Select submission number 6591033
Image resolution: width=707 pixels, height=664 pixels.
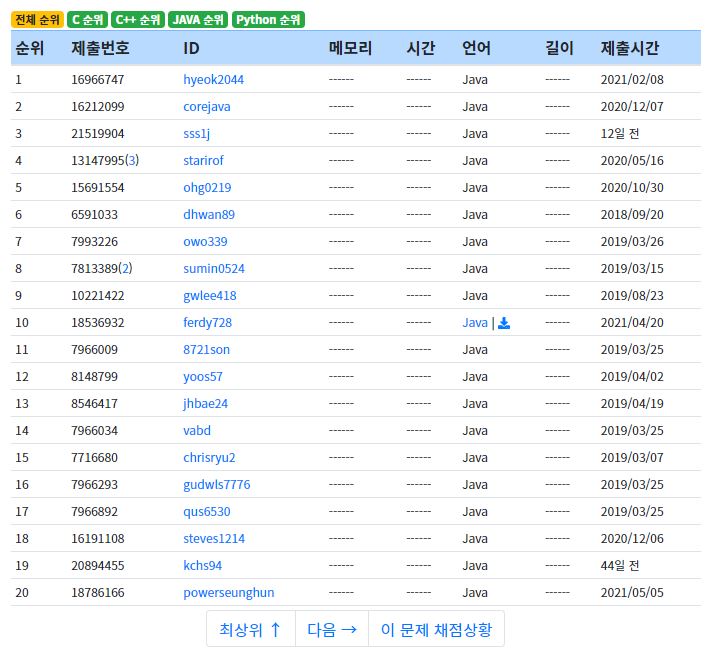click(x=94, y=215)
